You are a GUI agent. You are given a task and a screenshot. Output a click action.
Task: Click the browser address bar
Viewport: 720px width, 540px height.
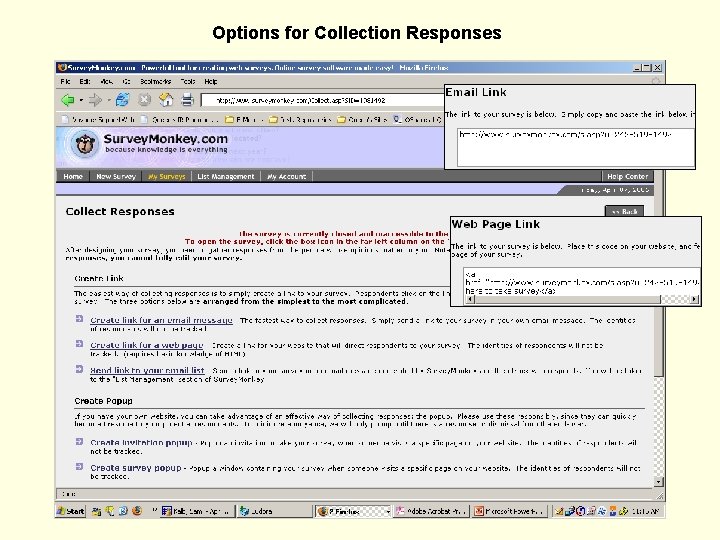pos(322,100)
